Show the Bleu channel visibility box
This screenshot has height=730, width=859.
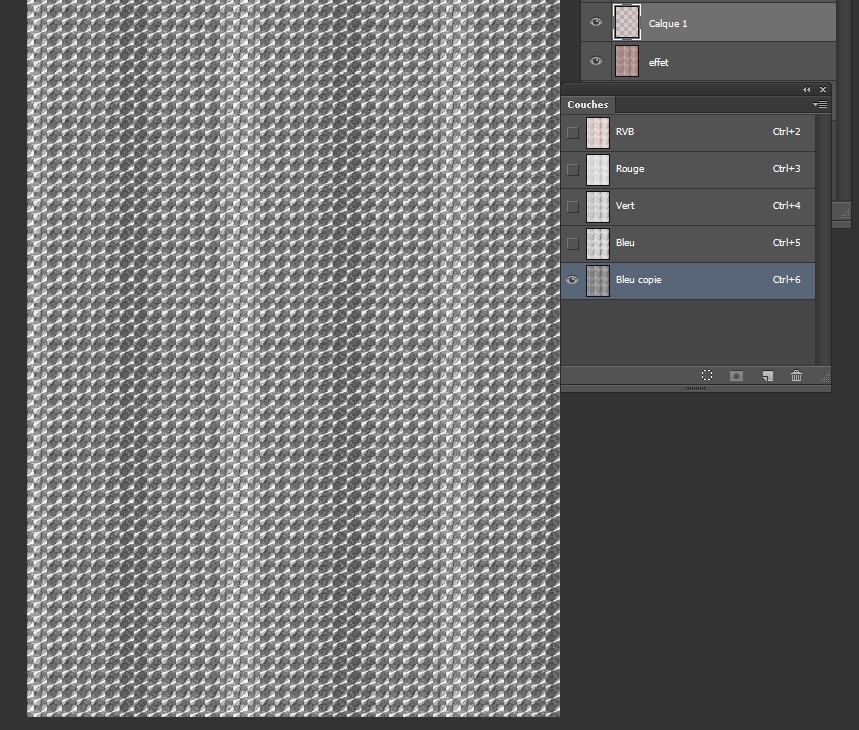click(x=572, y=243)
